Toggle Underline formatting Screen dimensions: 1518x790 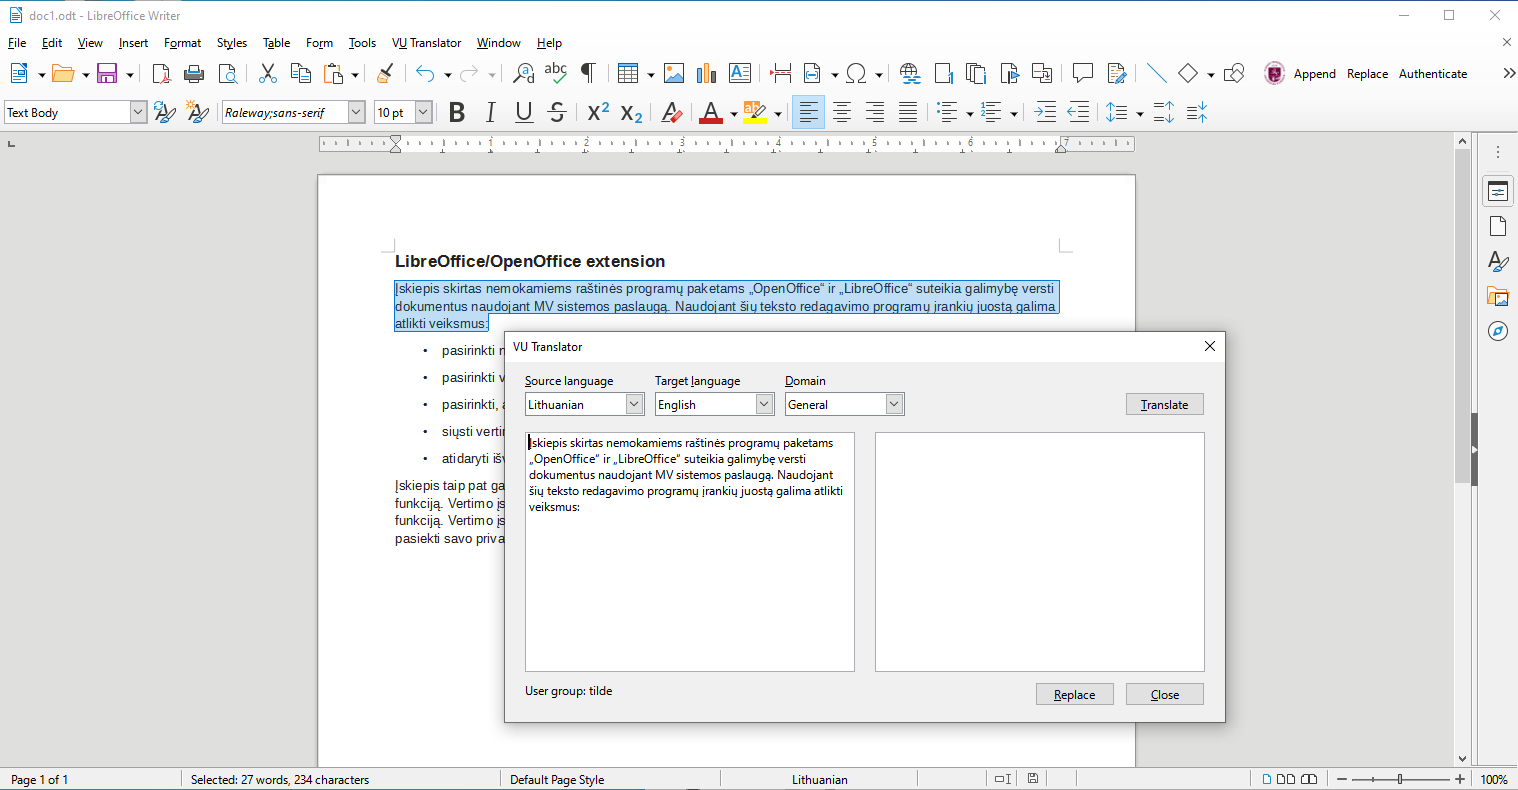(524, 112)
